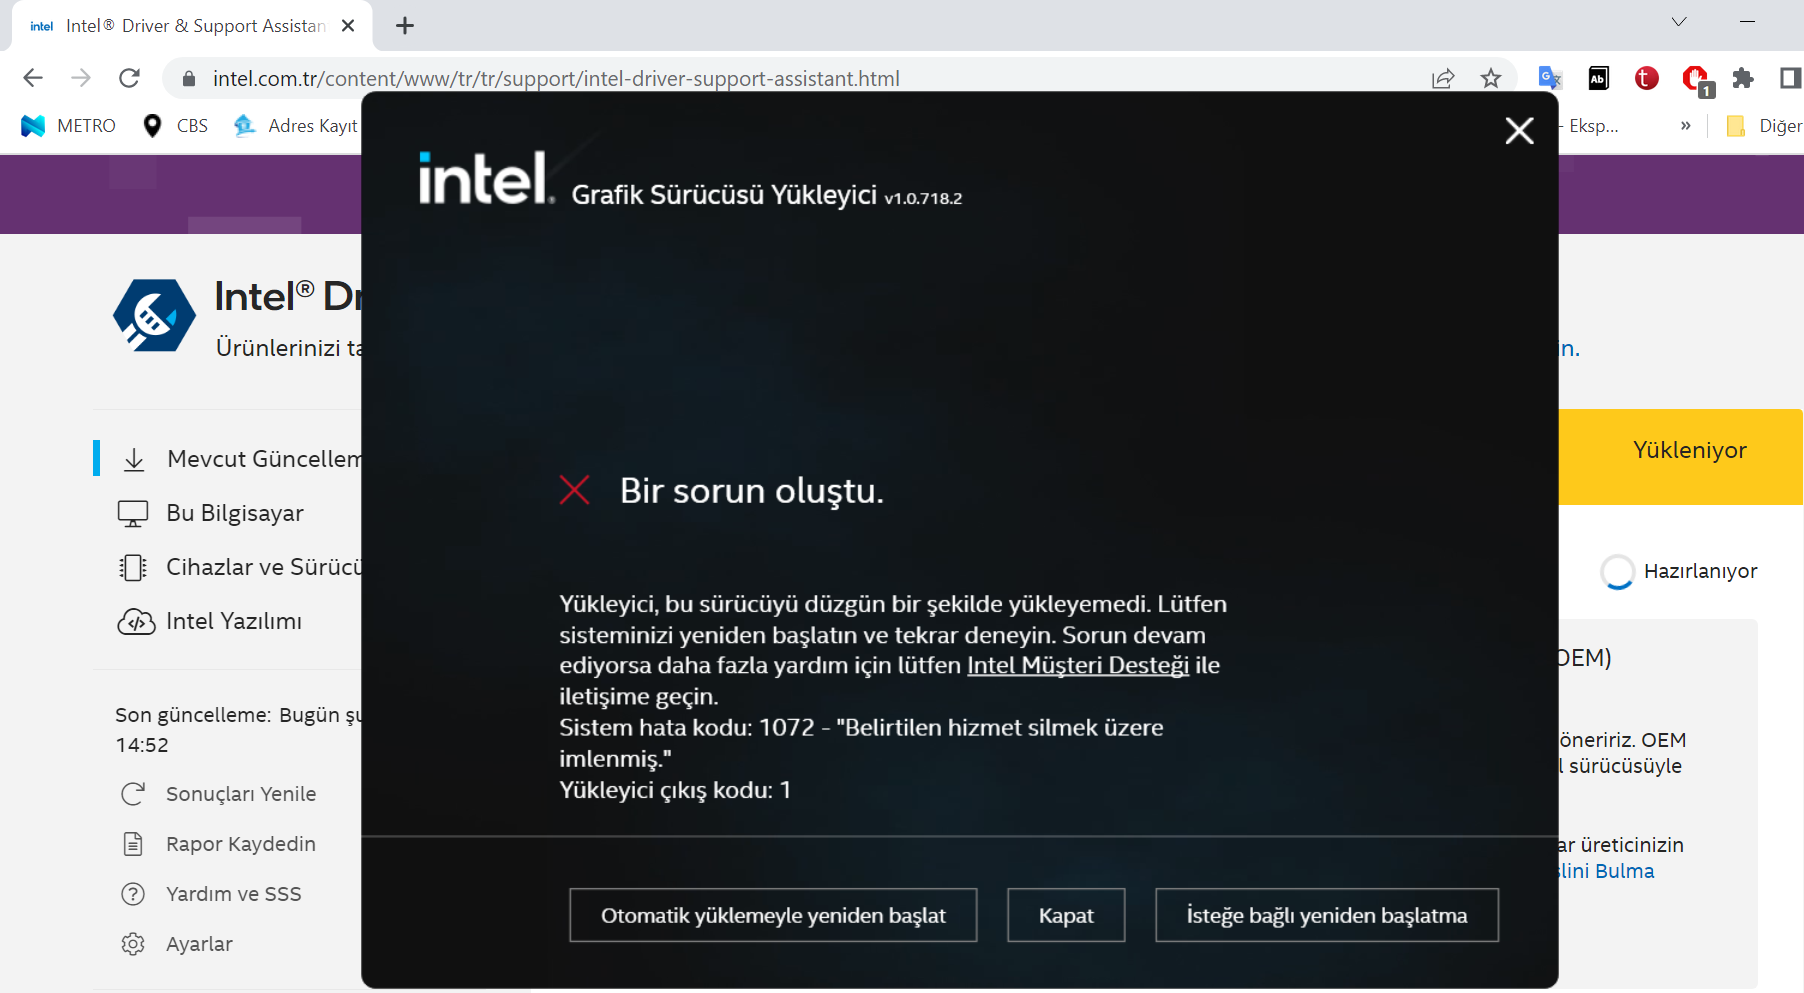1804x993 pixels.
Task: Show more bookmarks with the chevron
Action: 1686,125
